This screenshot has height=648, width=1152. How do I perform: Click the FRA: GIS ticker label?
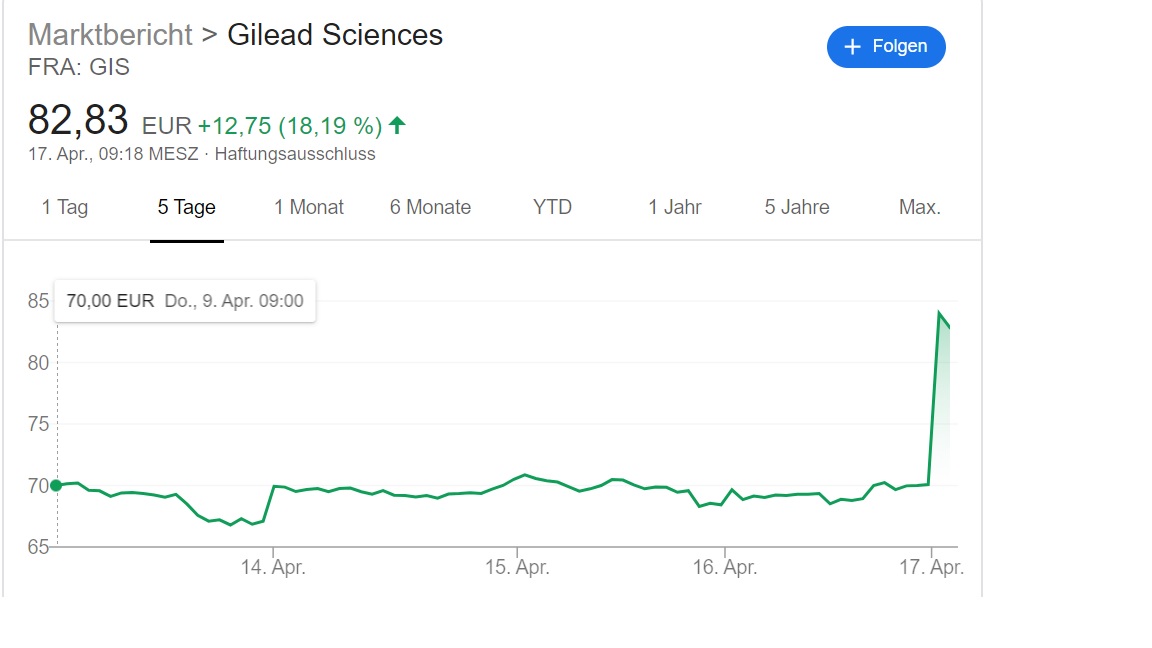79,67
